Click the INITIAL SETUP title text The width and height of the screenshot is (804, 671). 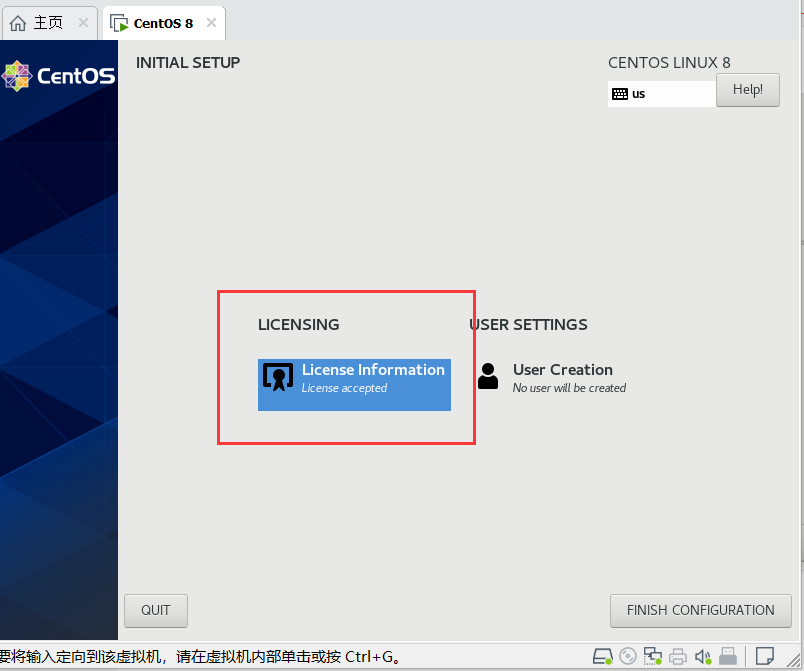tap(188, 63)
